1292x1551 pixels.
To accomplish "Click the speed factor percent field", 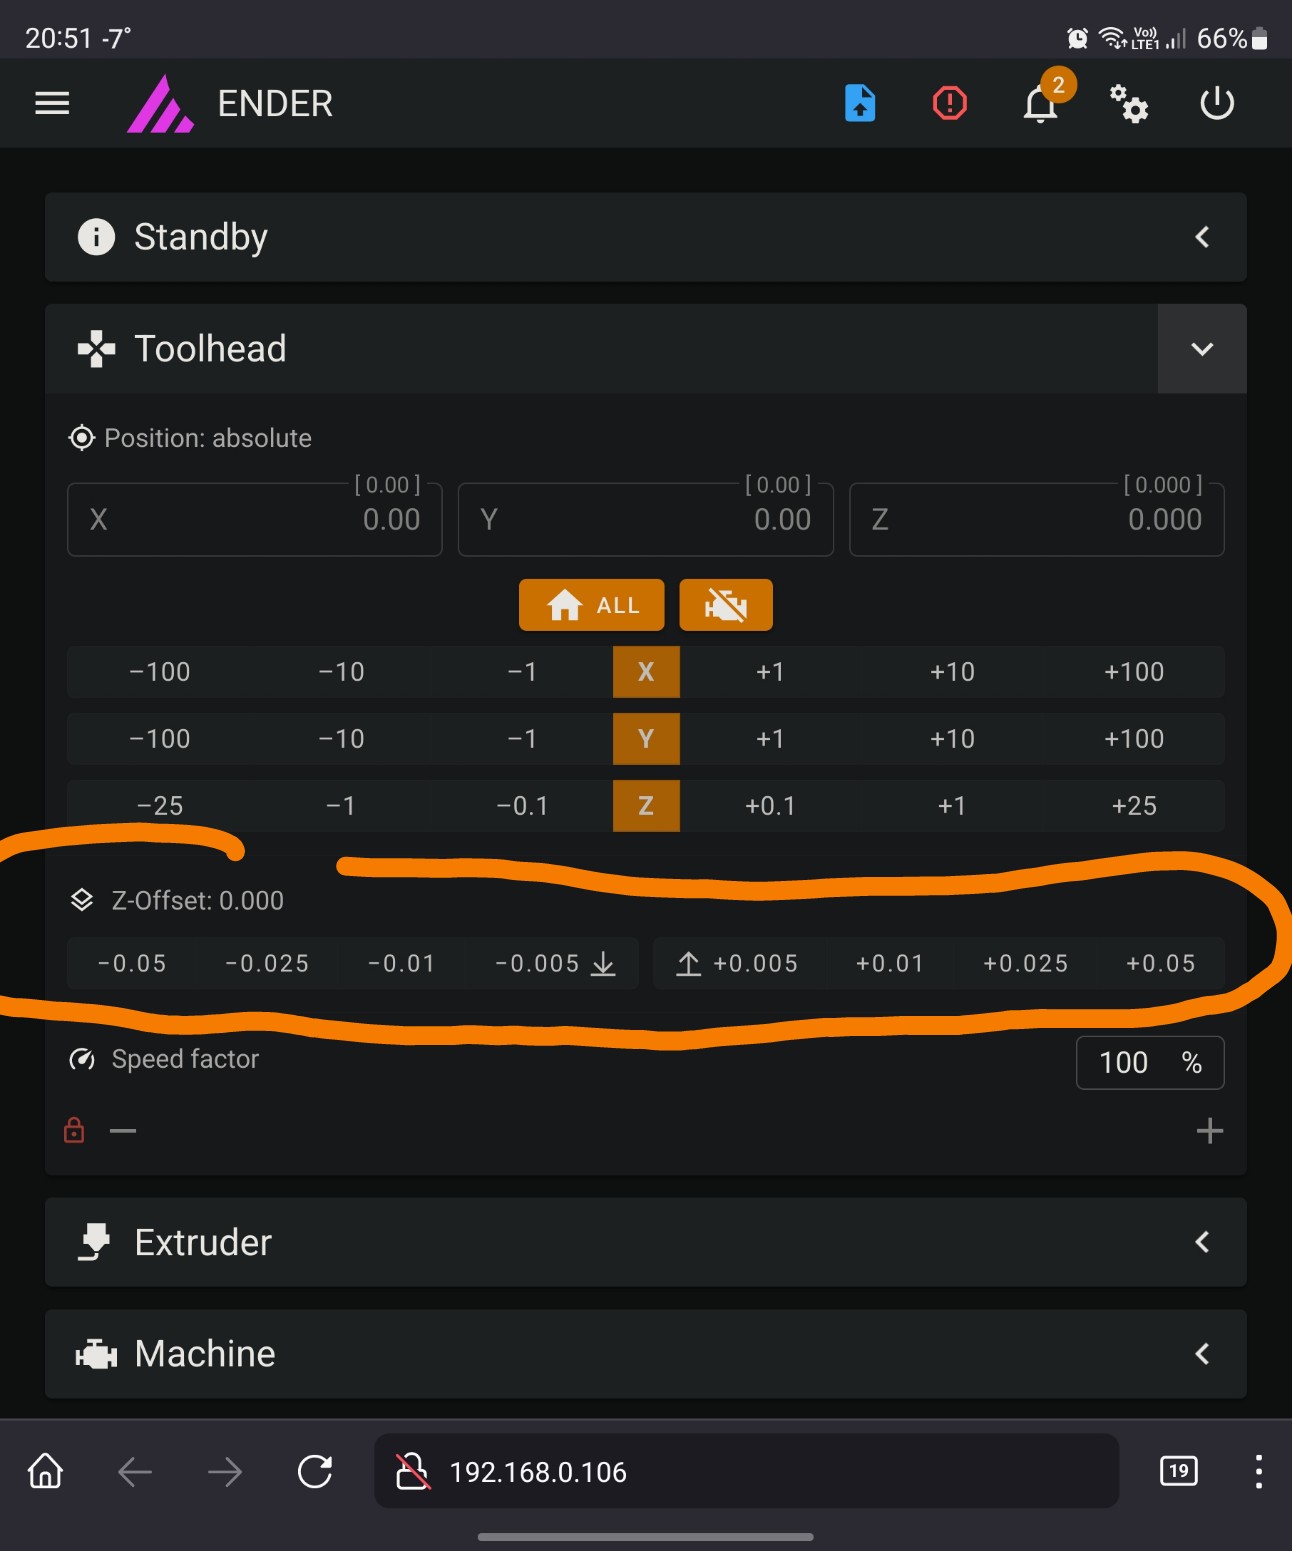I will tap(1150, 1062).
